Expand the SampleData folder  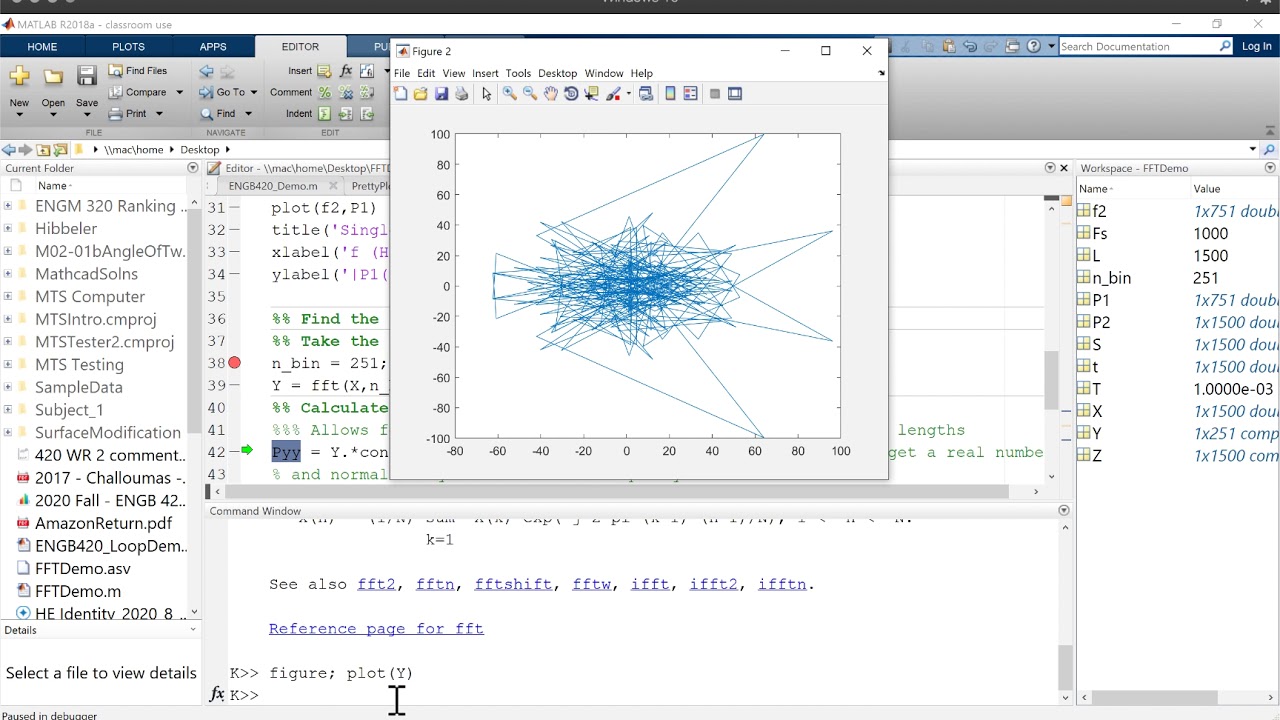pos(8,387)
